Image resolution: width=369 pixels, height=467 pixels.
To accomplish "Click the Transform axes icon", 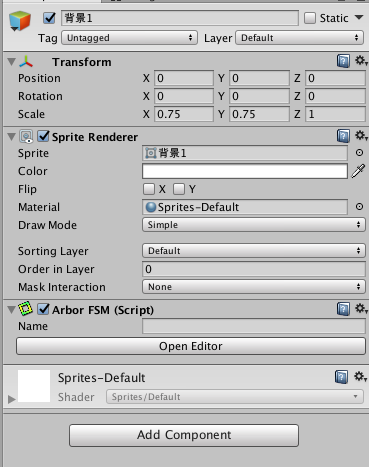I will pyautogui.click(x=26, y=62).
